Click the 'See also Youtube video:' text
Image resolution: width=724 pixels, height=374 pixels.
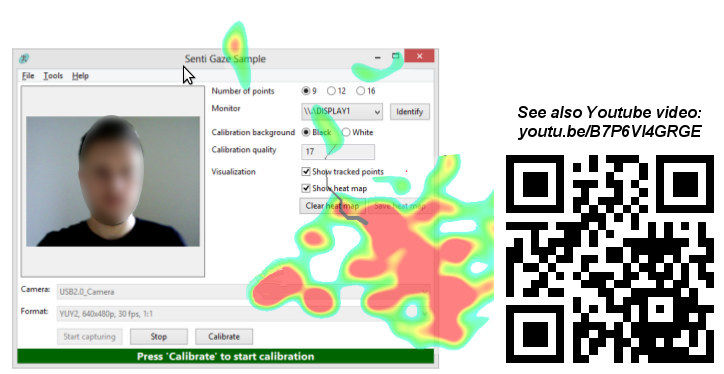tap(609, 112)
